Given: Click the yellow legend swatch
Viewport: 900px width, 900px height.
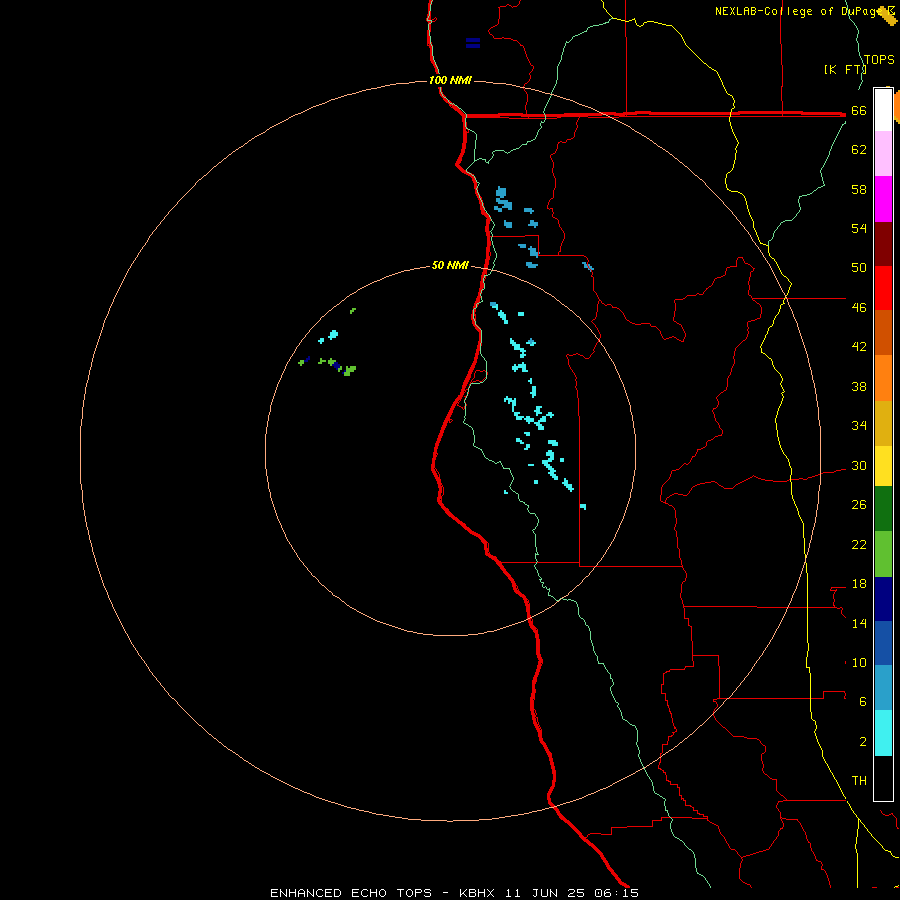Looking at the screenshot, I should pyautogui.click(x=883, y=465).
